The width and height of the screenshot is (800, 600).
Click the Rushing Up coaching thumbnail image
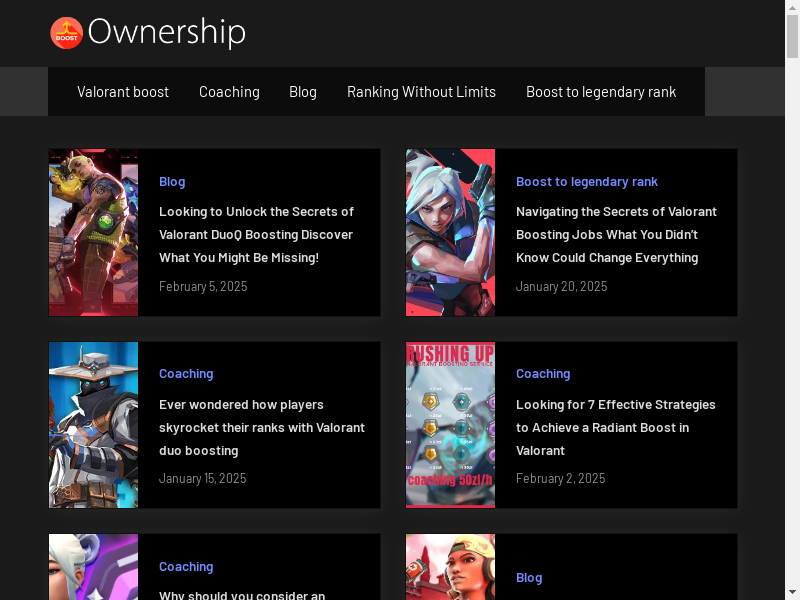(450, 425)
